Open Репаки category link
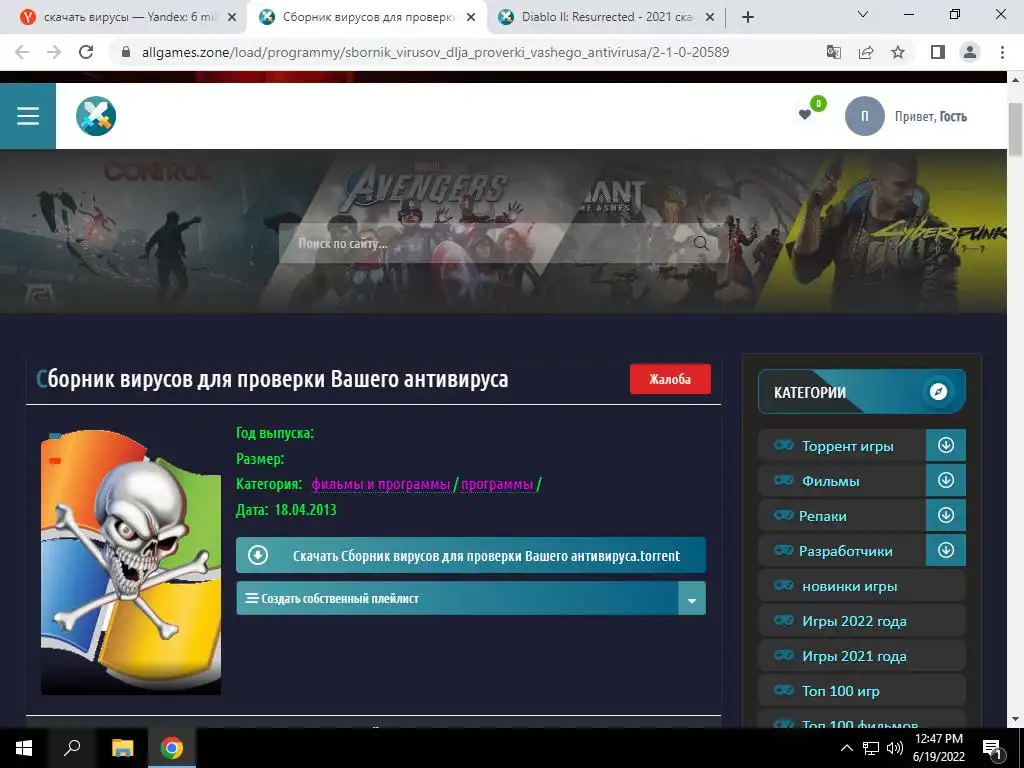Screen dimensions: 1024x768 click(x=823, y=516)
